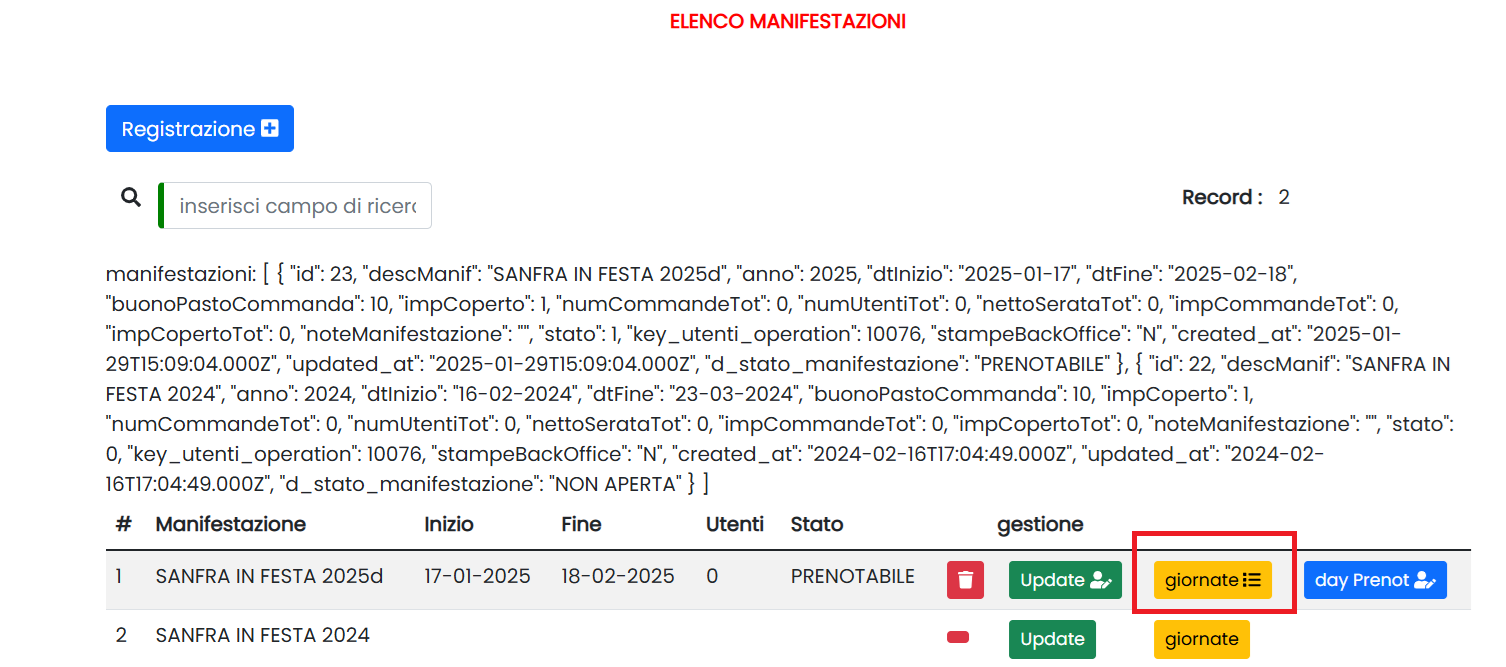The height and width of the screenshot is (667, 1506).
Task: Click the magnifying glass search icon
Action: [131, 198]
